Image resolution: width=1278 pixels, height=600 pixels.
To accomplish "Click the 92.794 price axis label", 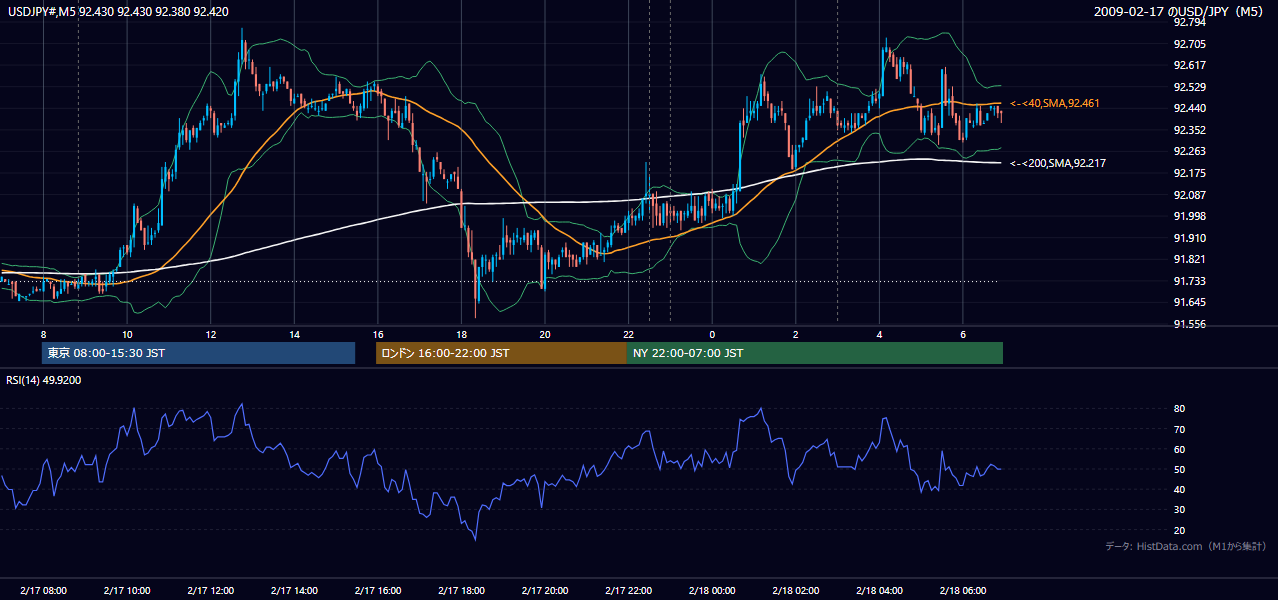I will [x=1190, y=22].
